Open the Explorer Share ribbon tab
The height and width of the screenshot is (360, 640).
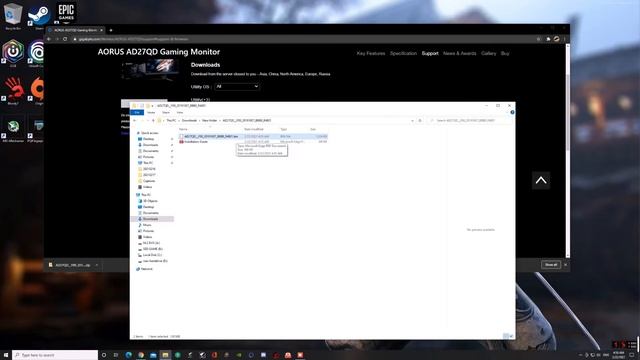coord(166,112)
